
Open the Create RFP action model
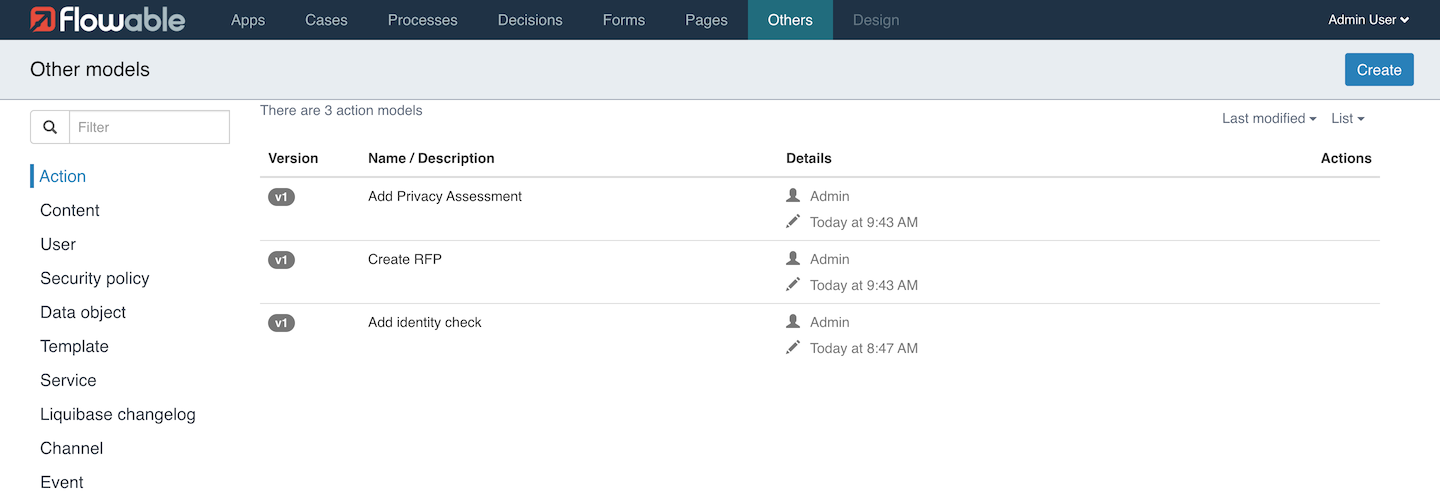405,259
